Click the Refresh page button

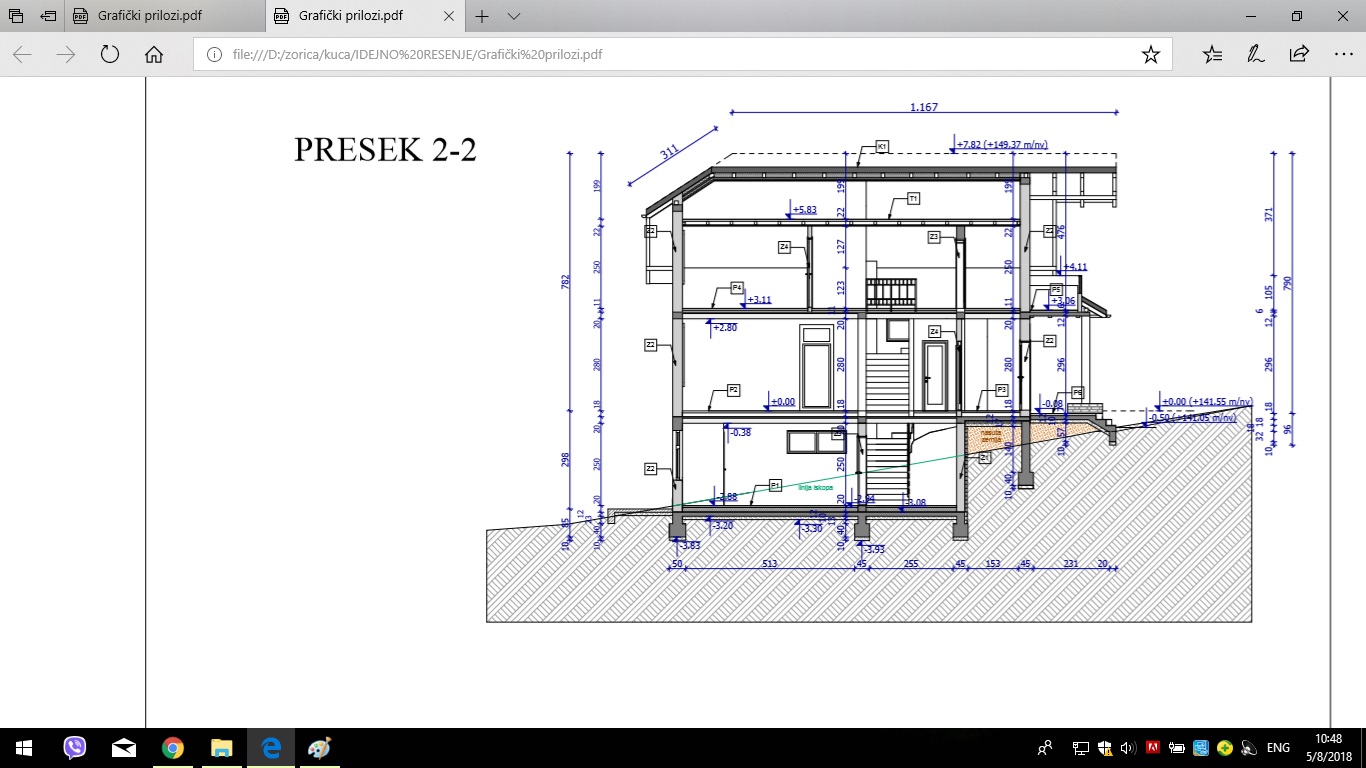click(x=110, y=55)
